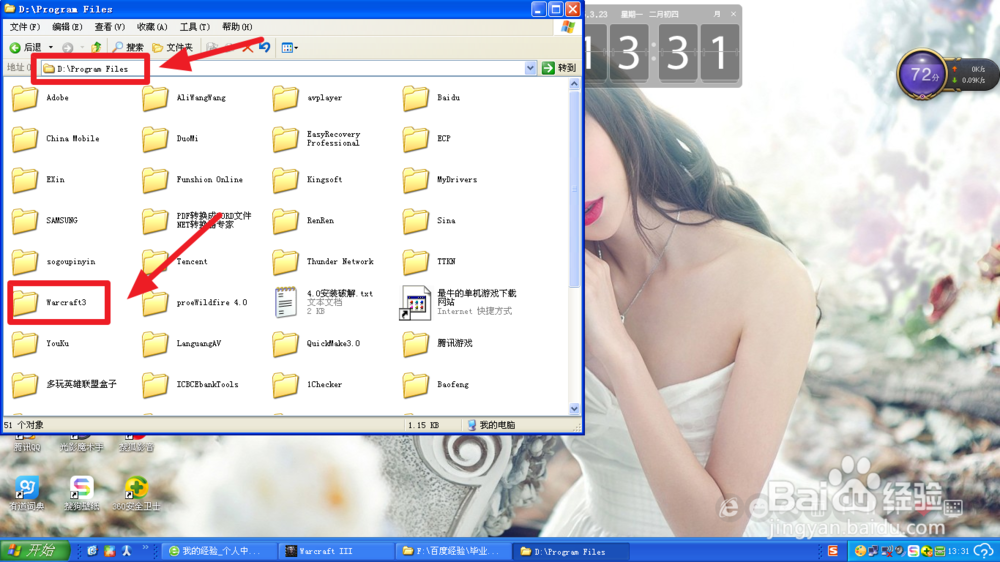This screenshot has width=1000, height=562.
Task: Select the sogoupinyin folder
Action: (x=54, y=262)
